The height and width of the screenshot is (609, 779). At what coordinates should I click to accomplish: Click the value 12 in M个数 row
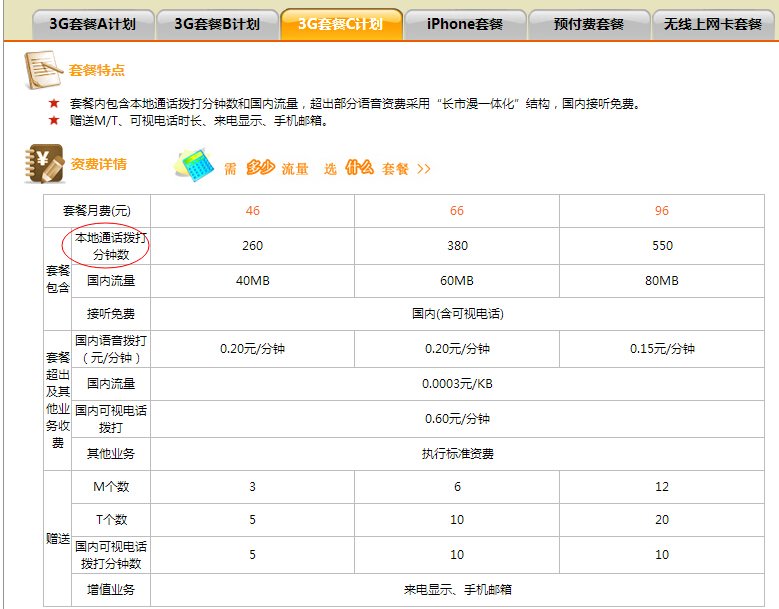pyautogui.click(x=662, y=487)
